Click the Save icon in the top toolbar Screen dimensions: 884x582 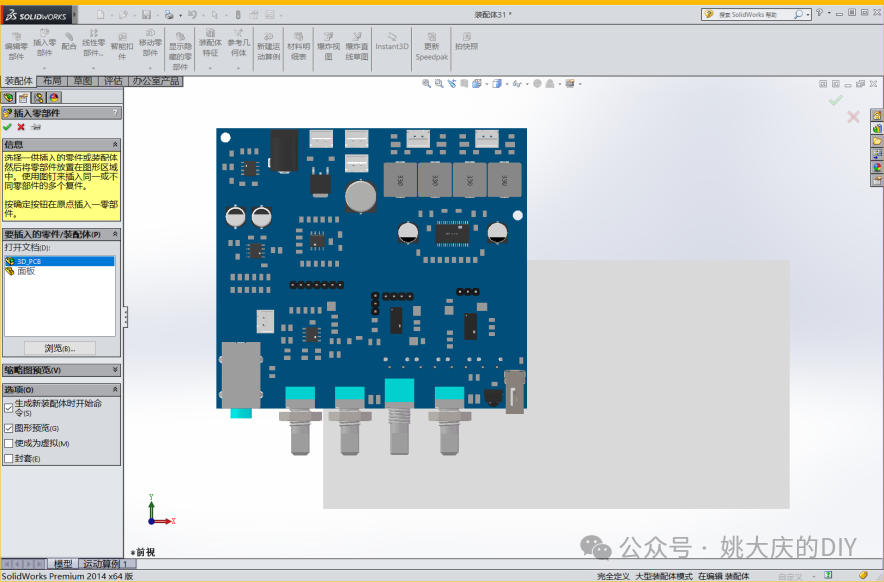pyautogui.click(x=146, y=14)
